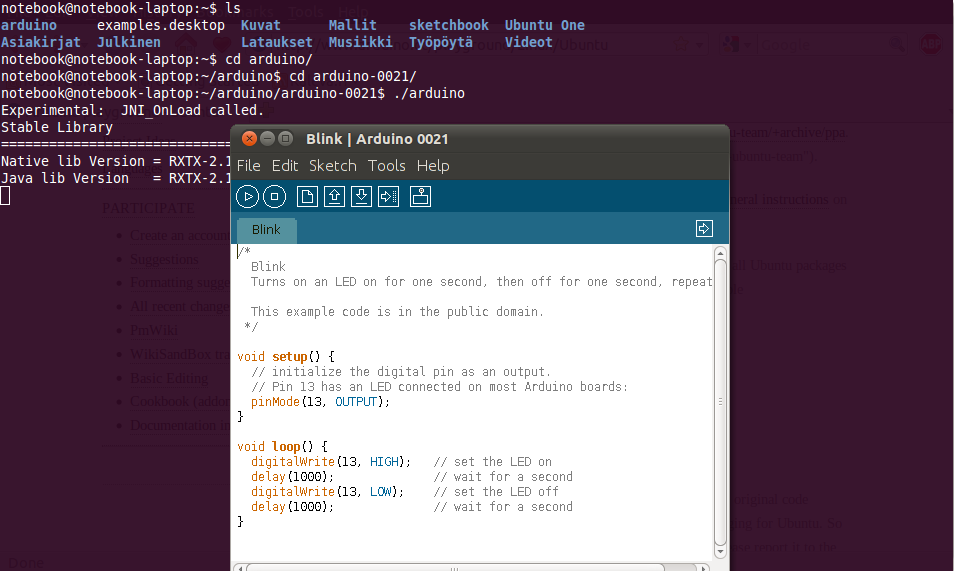Click 'void setup() {' line in code
Viewport: 954px width, 571px height.
tap(286, 357)
